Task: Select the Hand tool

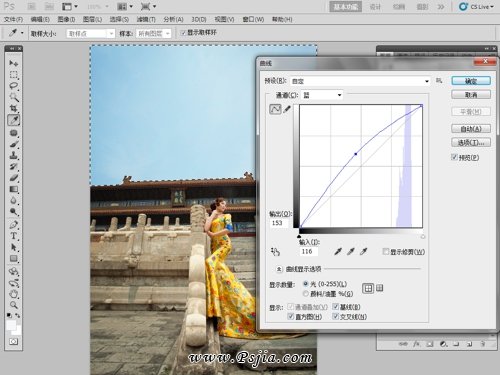Action: point(13,294)
